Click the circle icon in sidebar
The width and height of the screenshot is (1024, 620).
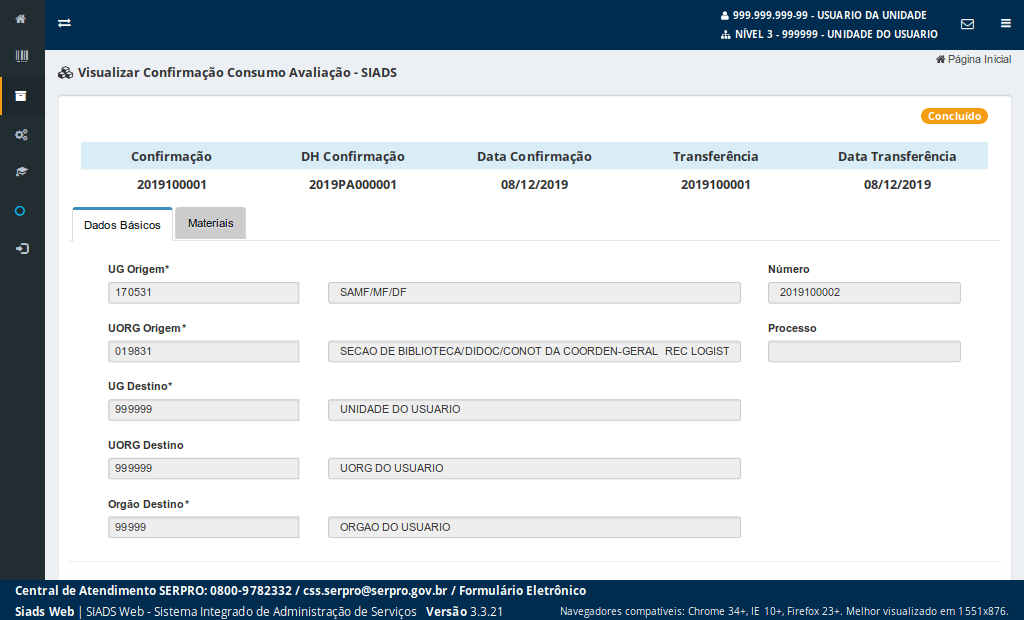tap(20, 211)
